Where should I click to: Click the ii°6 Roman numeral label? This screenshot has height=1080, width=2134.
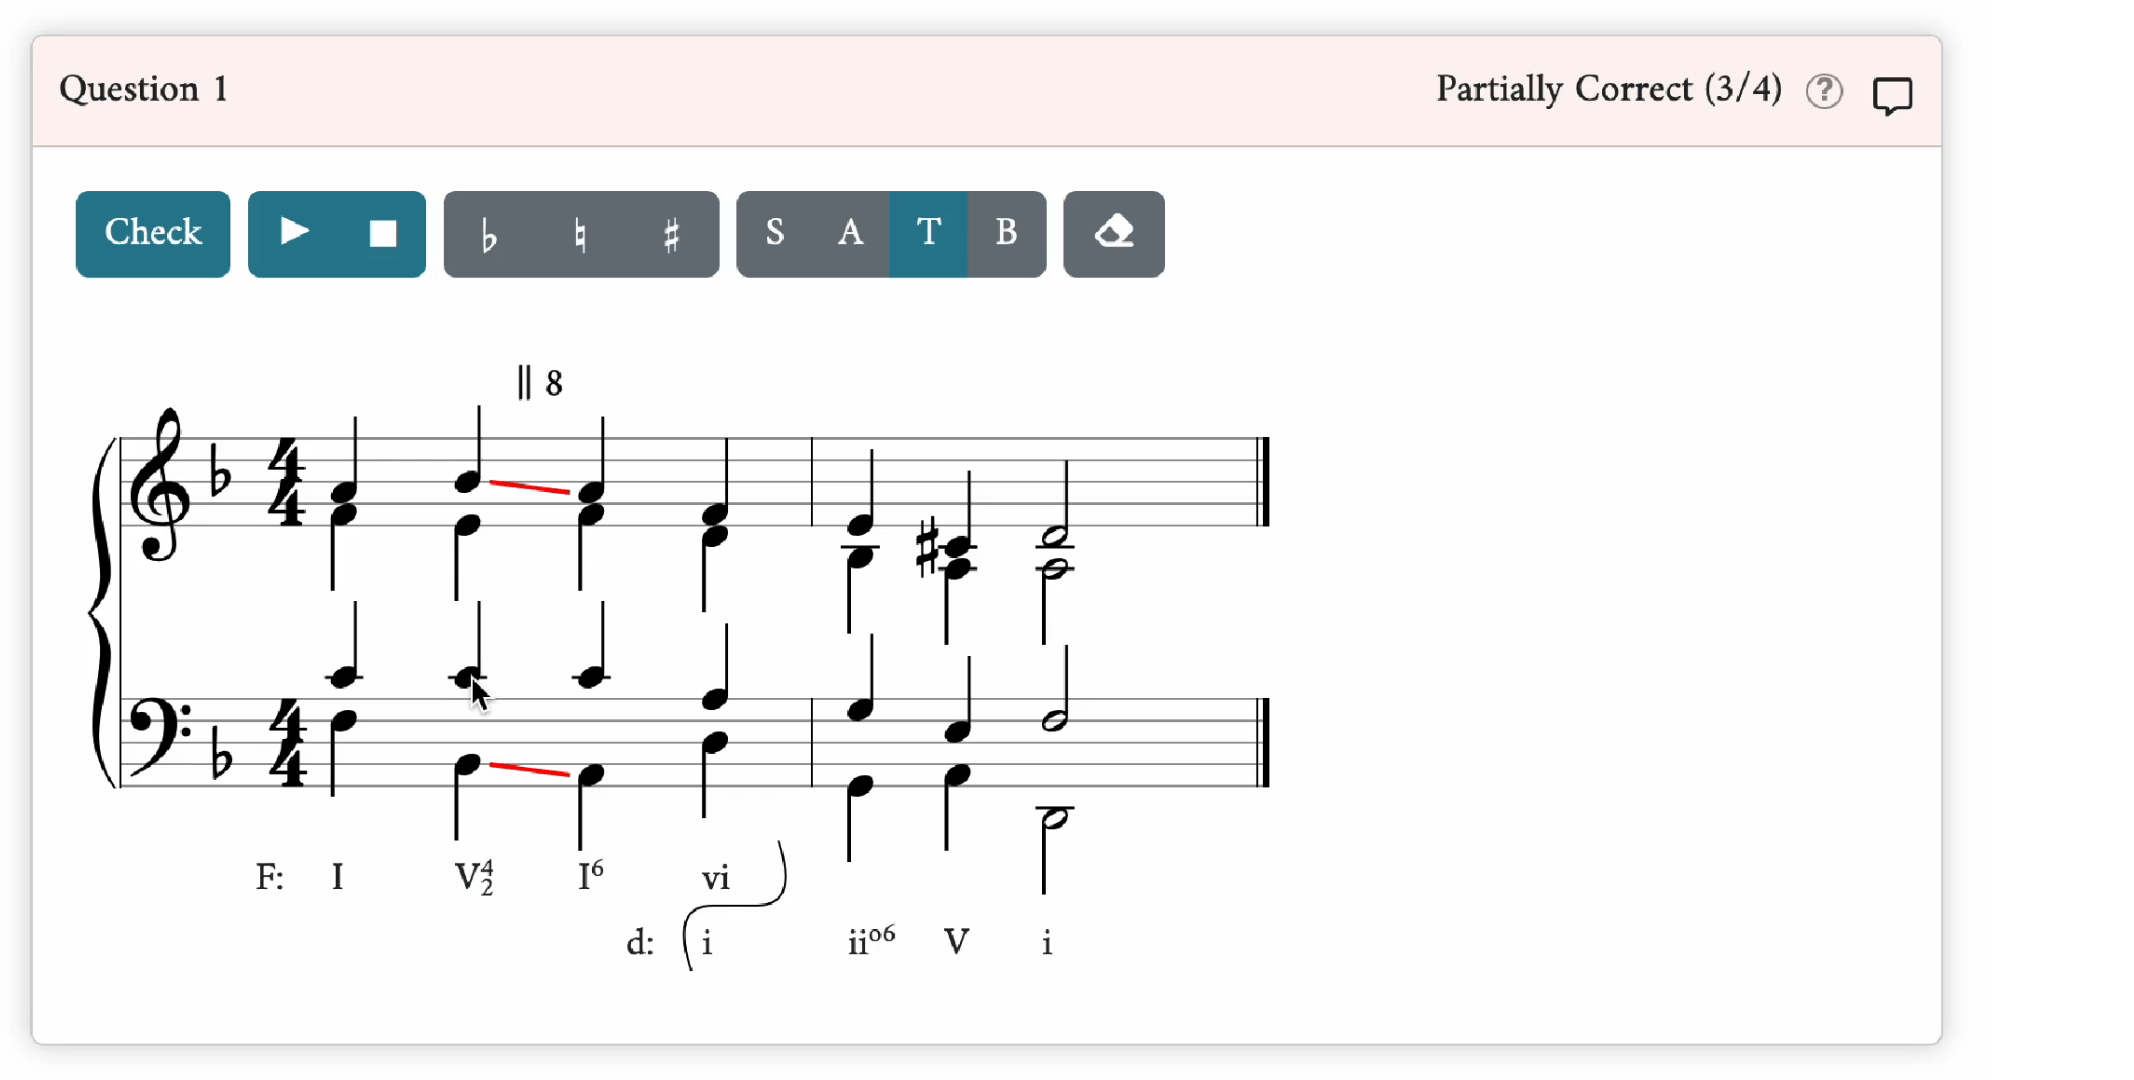pyautogui.click(x=871, y=941)
